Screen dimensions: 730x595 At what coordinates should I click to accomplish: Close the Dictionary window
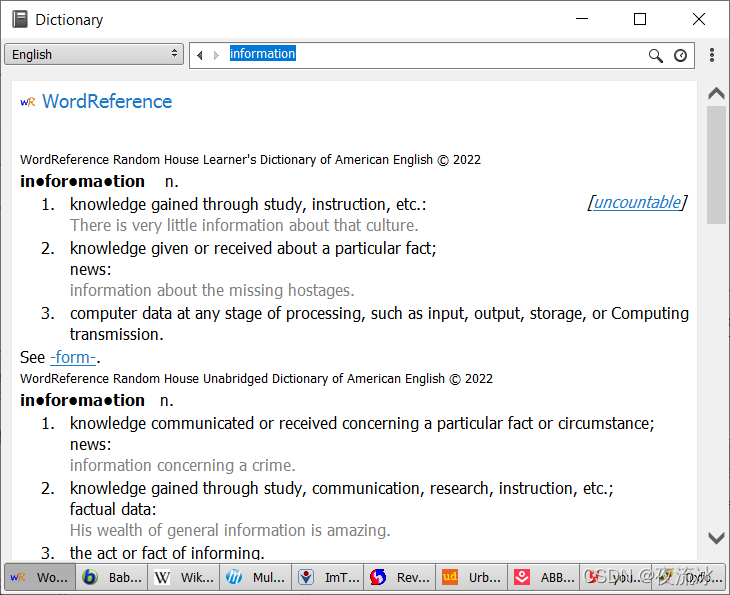[699, 19]
